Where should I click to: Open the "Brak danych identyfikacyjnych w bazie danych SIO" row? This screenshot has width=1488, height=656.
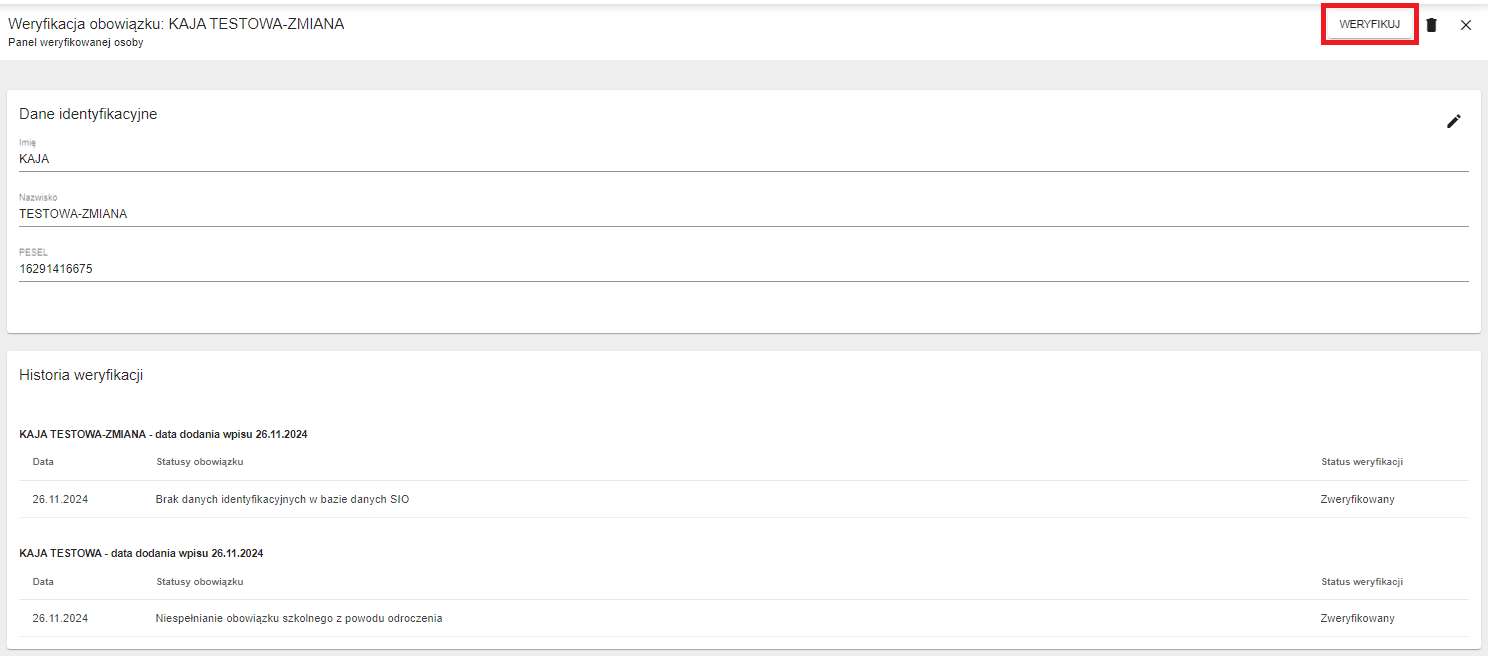282,499
